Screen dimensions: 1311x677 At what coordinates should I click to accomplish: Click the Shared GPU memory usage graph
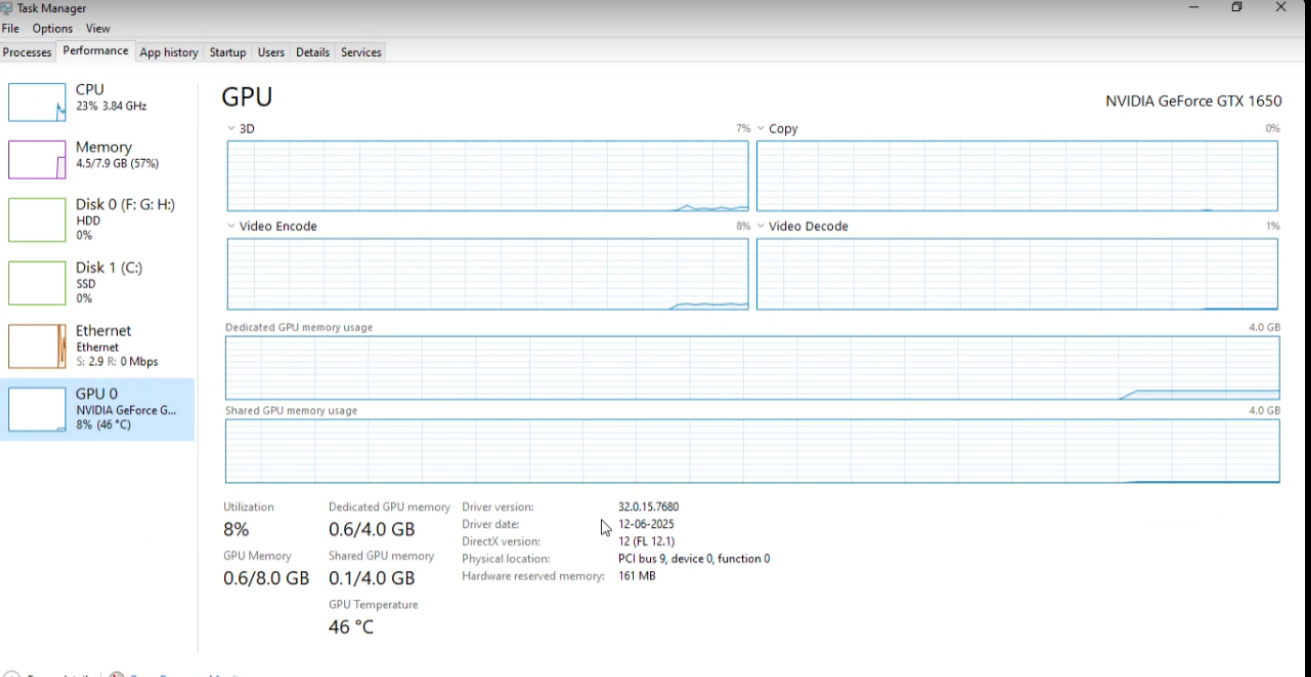point(752,451)
